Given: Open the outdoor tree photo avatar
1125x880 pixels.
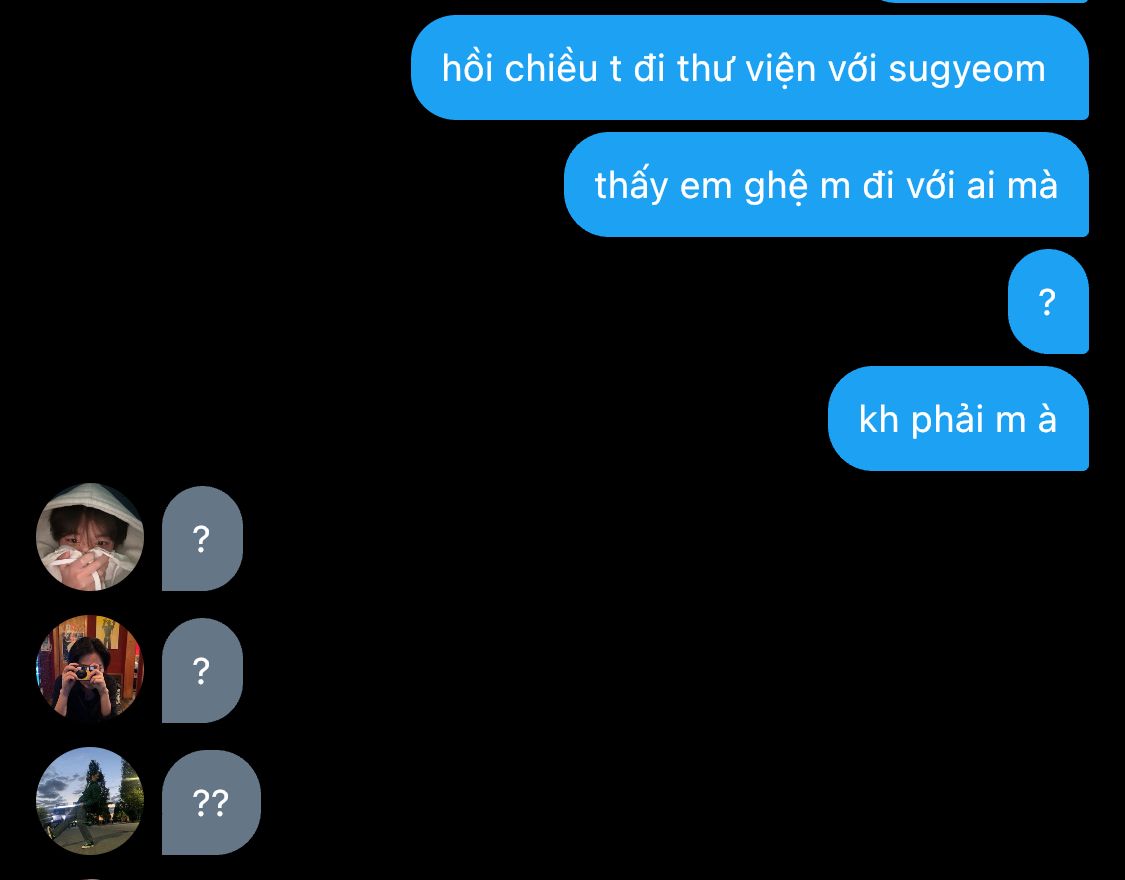Looking at the screenshot, I should click(90, 801).
